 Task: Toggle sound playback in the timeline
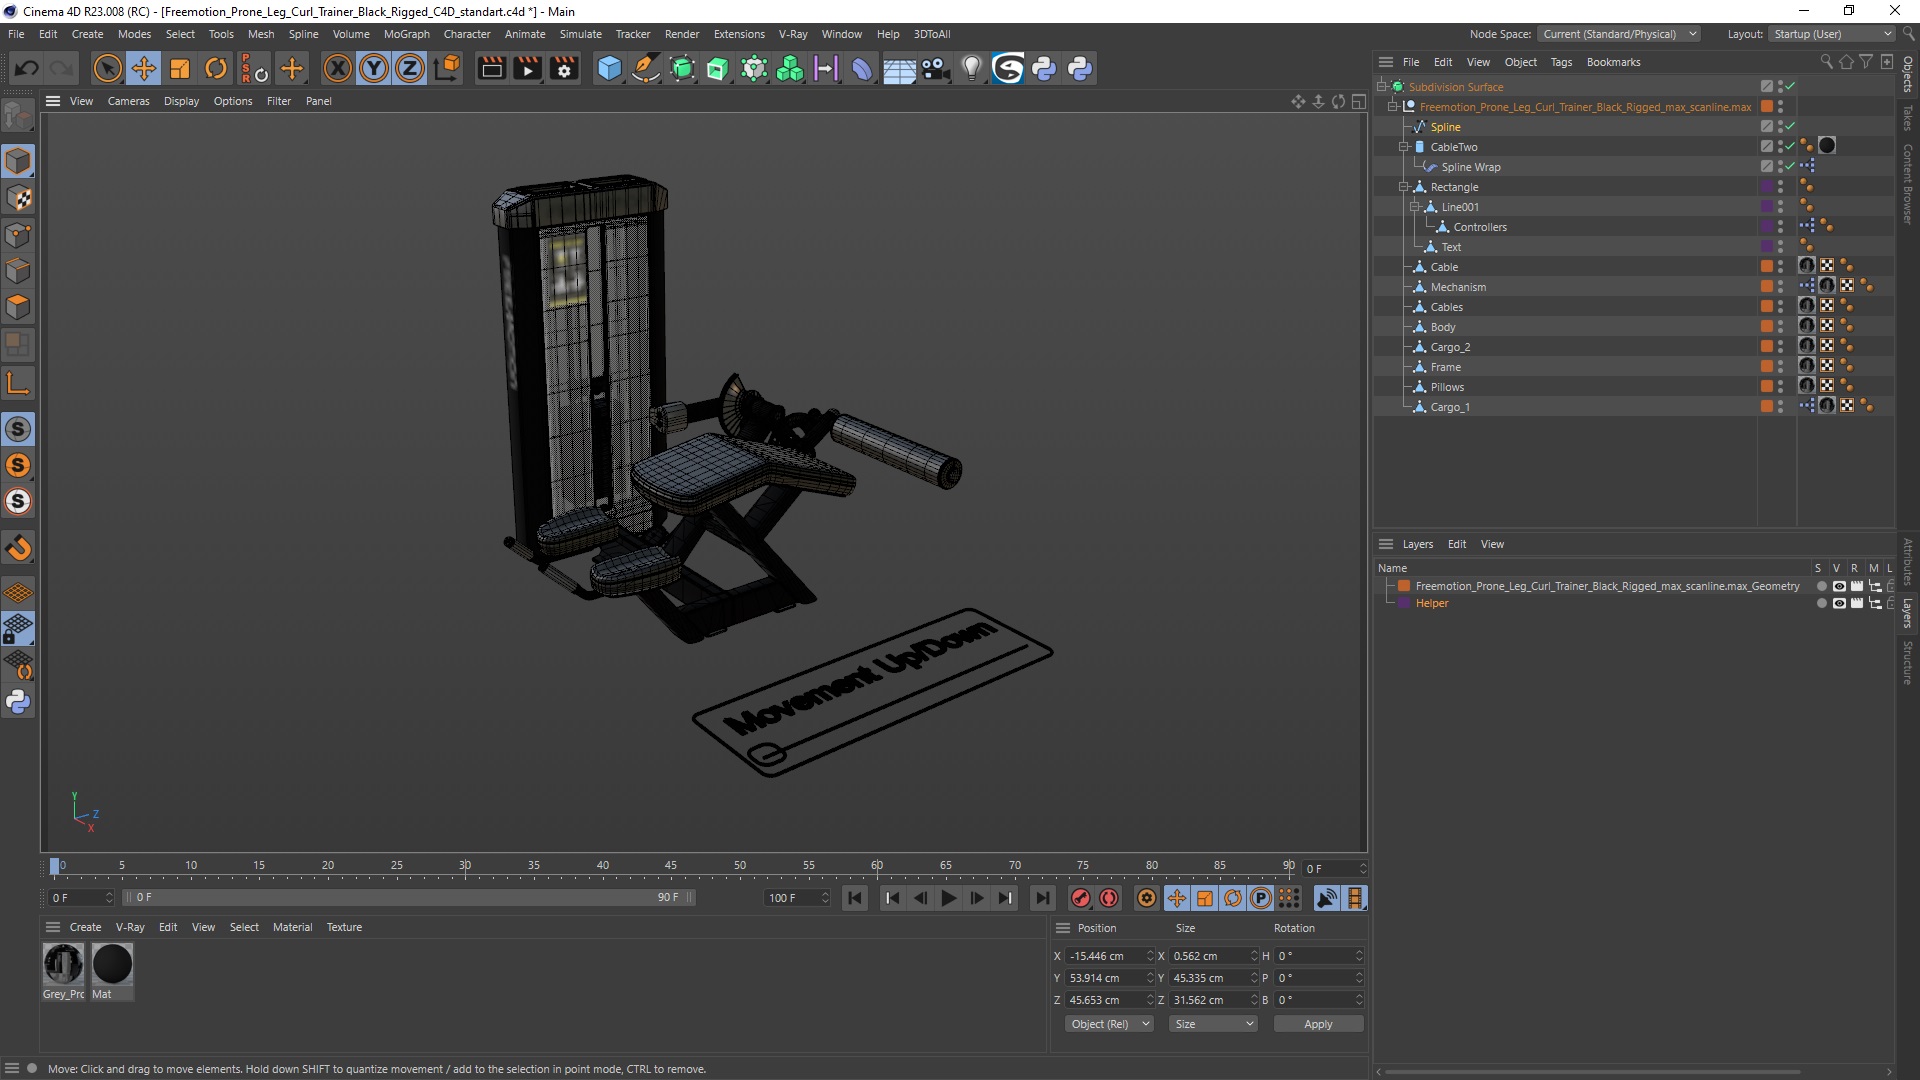click(1327, 898)
